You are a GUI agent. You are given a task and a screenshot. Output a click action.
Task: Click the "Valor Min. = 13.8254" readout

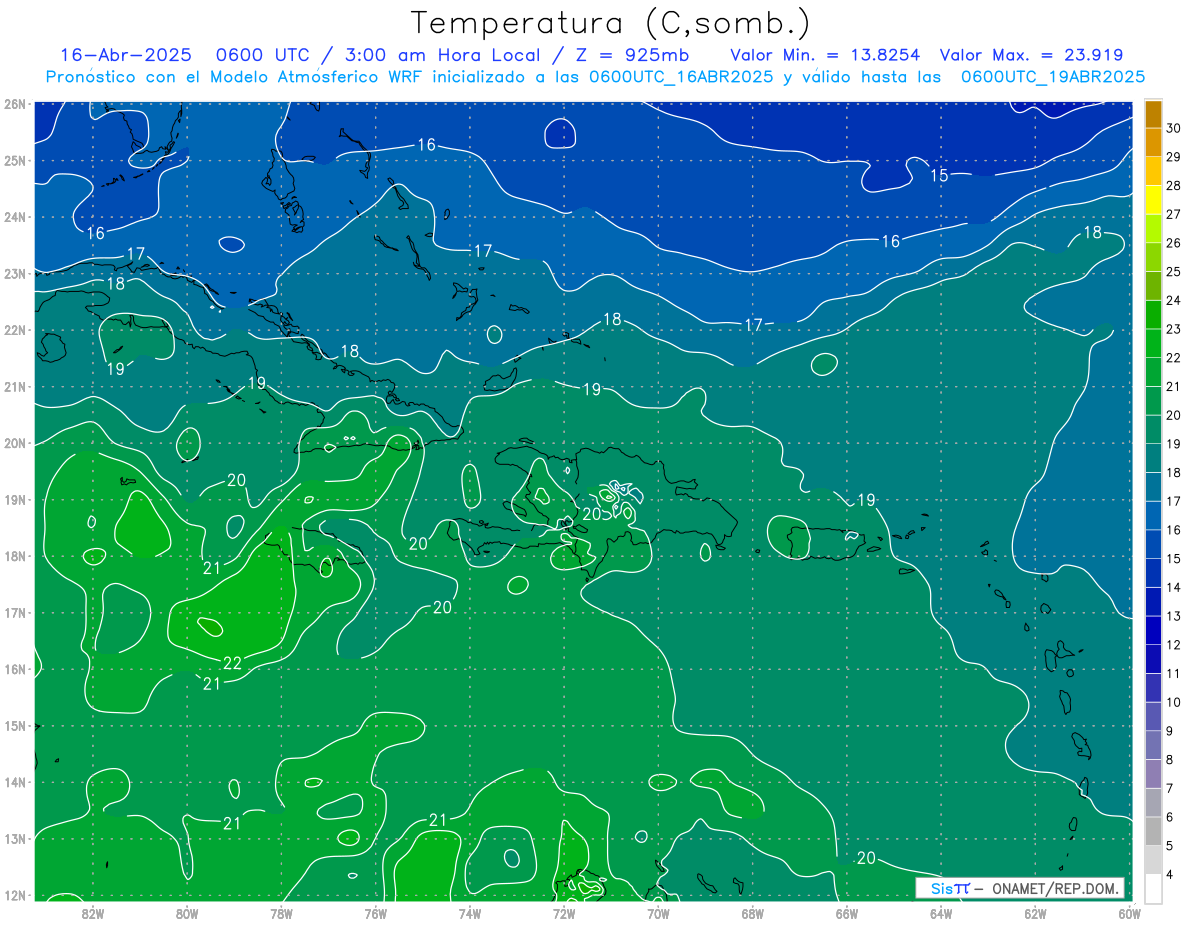[825, 55]
